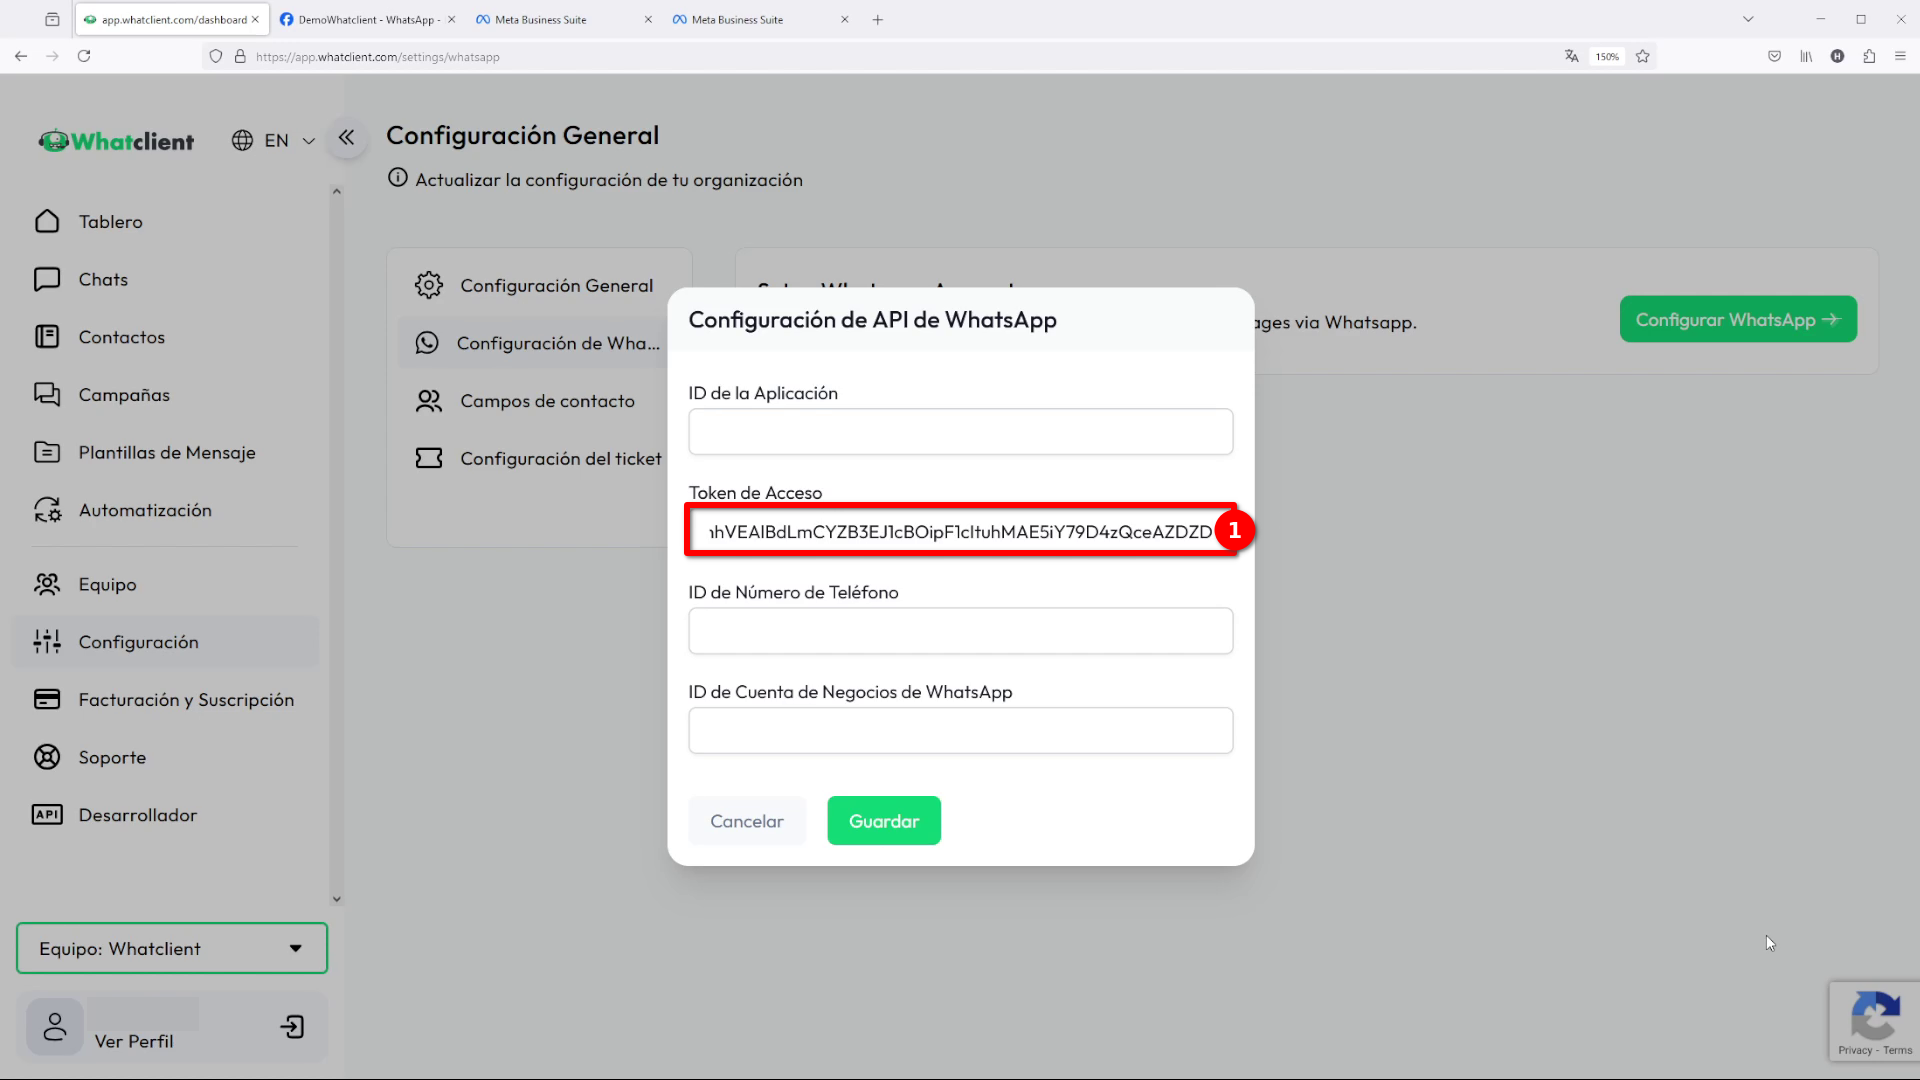This screenshot has height=1080, width=1920.
Task: Click the WhatsApp icon in settings menu
Action: [427, 343]
